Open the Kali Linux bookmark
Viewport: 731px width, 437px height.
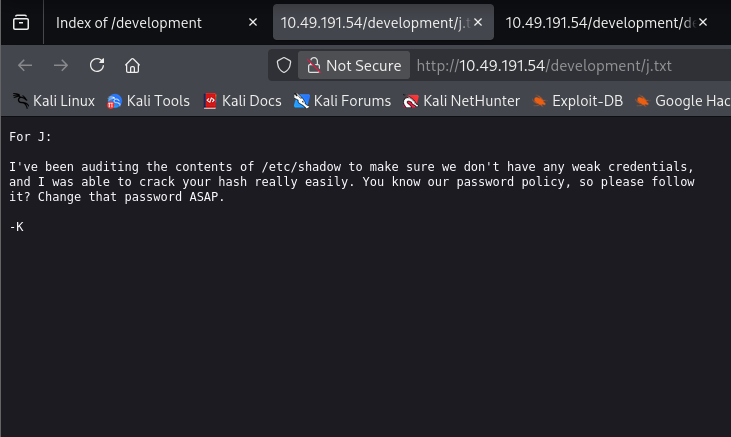click(54, 101)
